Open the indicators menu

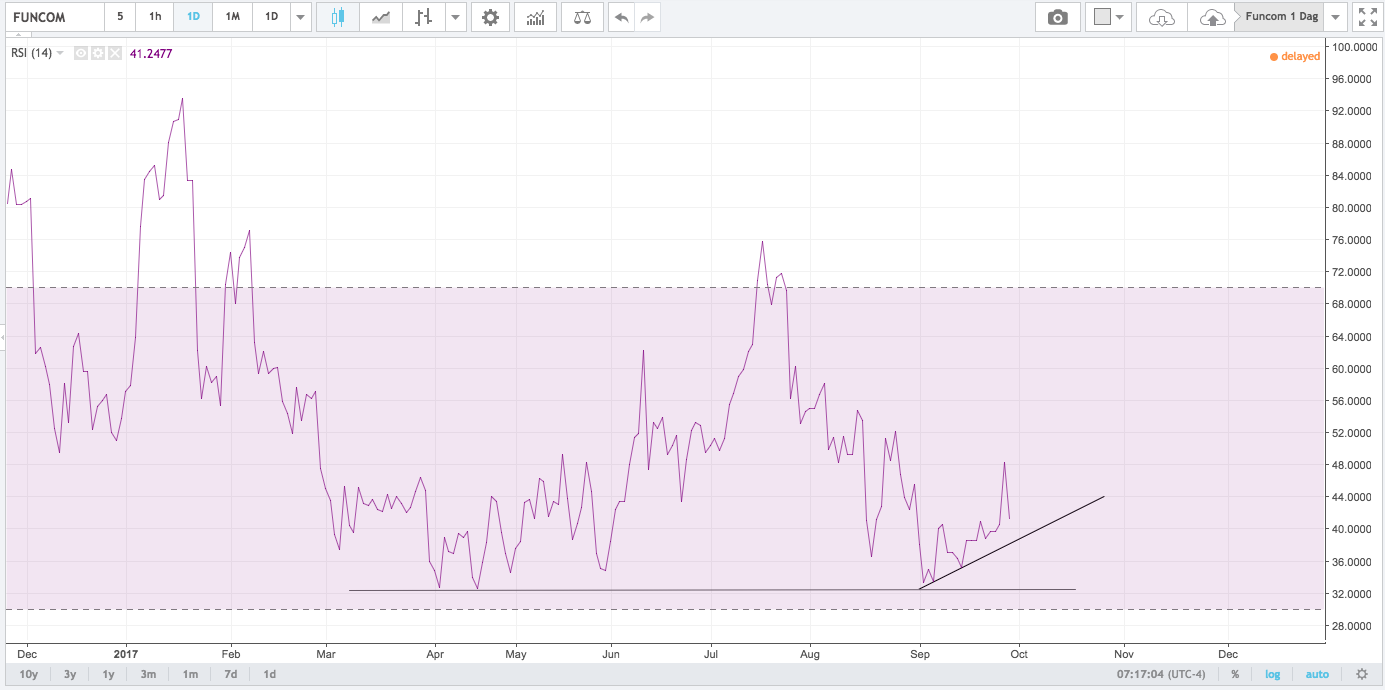[x=536, y=17]
